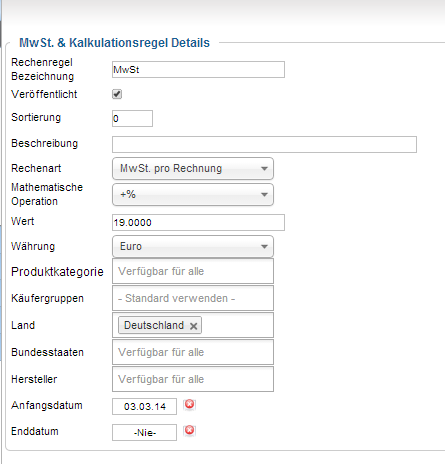Image resolution: width=445 pixels, height=464 pixels.
Task: Click the Enddatum label
Action: [x=35, y=431]
